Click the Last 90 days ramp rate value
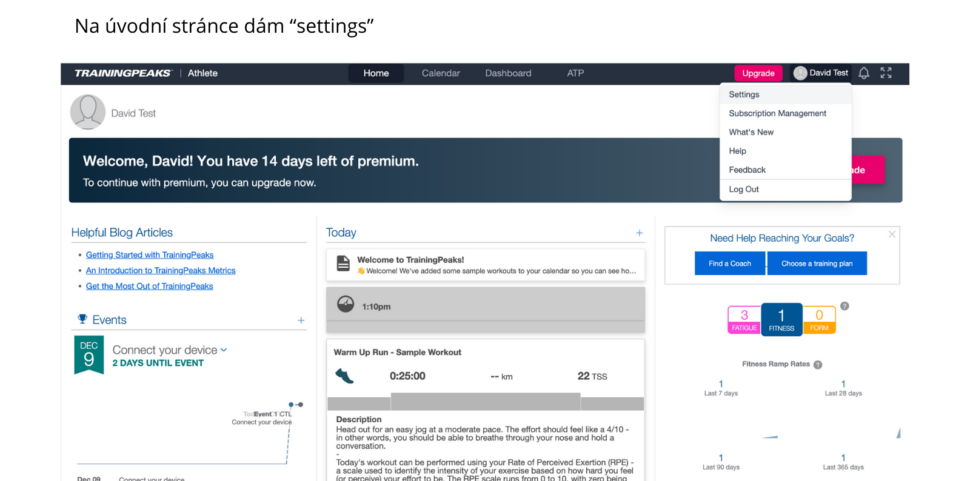970x481 pixels. click(x=721, y=458)
